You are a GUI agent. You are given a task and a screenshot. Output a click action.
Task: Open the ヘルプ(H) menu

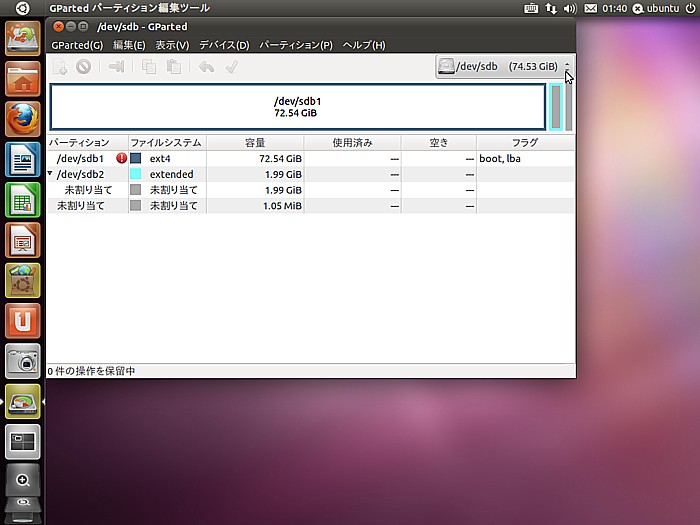pos(364,45)
